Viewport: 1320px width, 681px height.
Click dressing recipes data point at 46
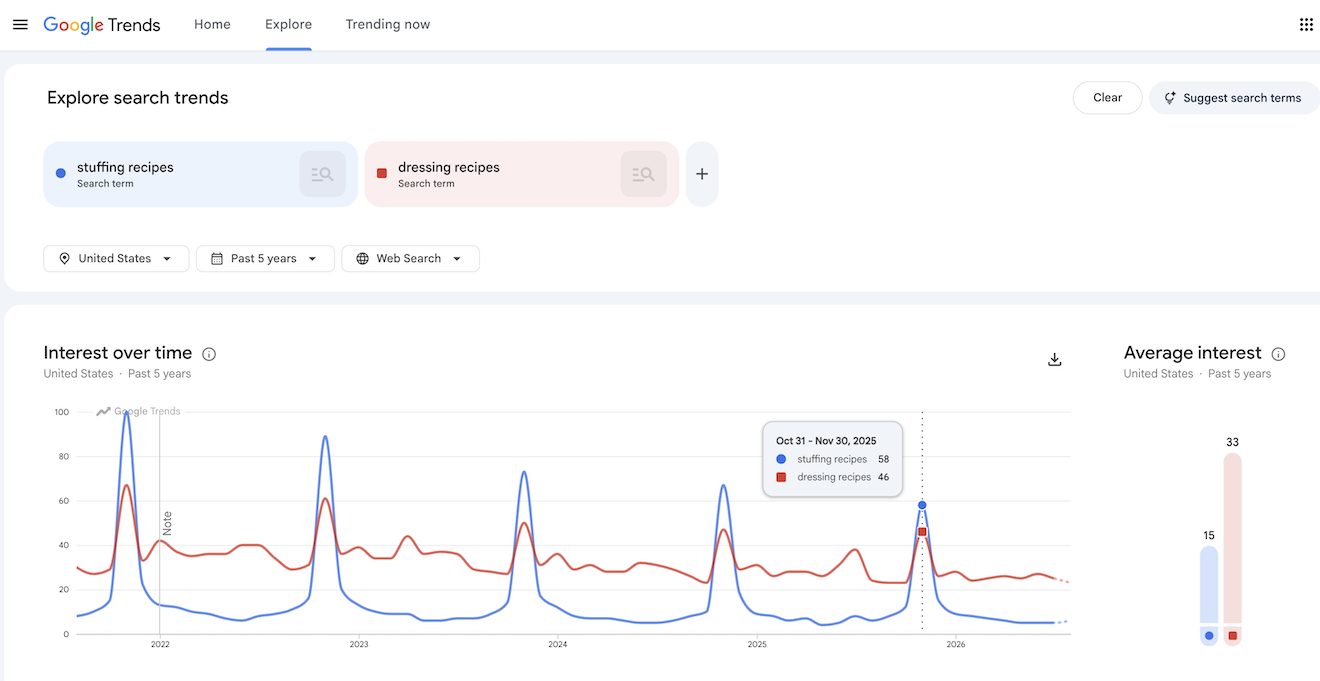[x=922, y=532]
